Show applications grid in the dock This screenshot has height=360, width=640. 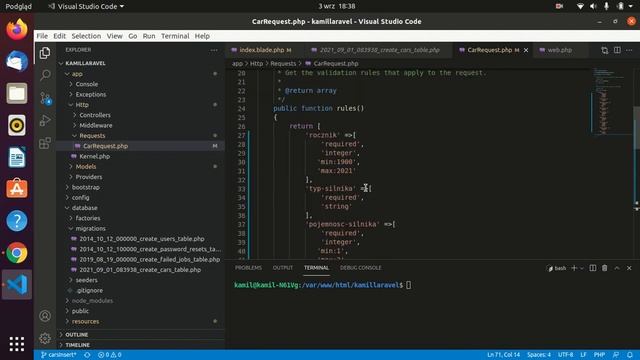point(17,344)
